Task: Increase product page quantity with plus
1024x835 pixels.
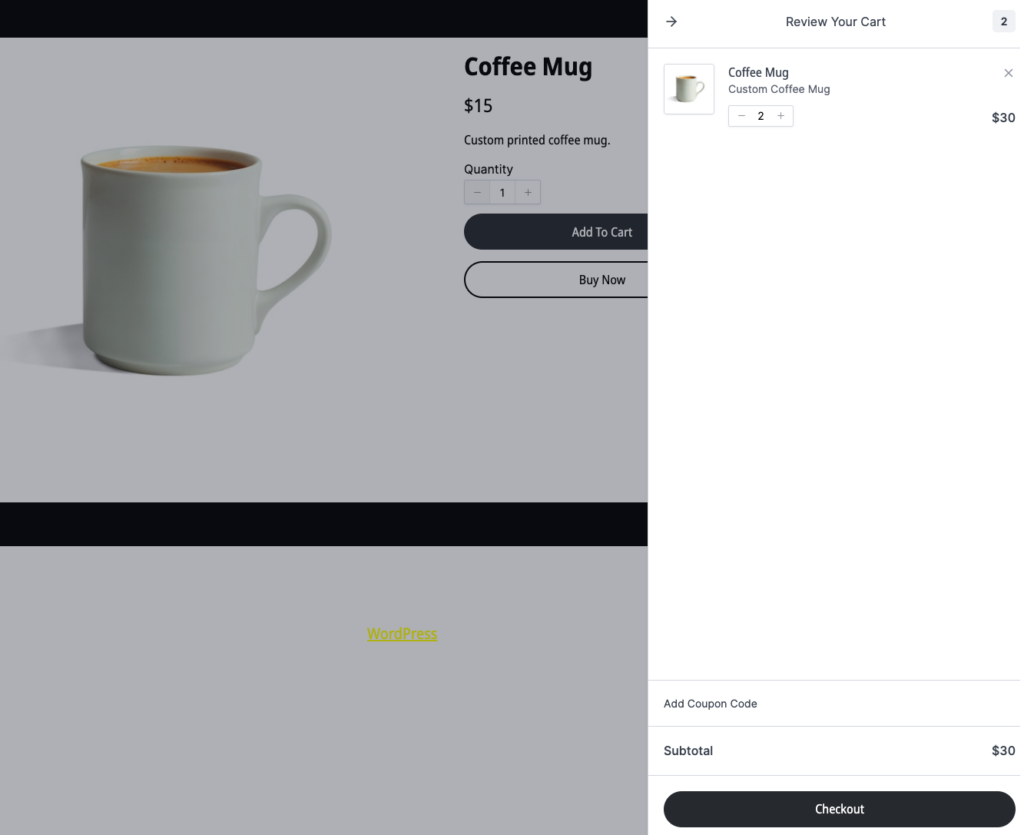Action: tap(528, 193)
